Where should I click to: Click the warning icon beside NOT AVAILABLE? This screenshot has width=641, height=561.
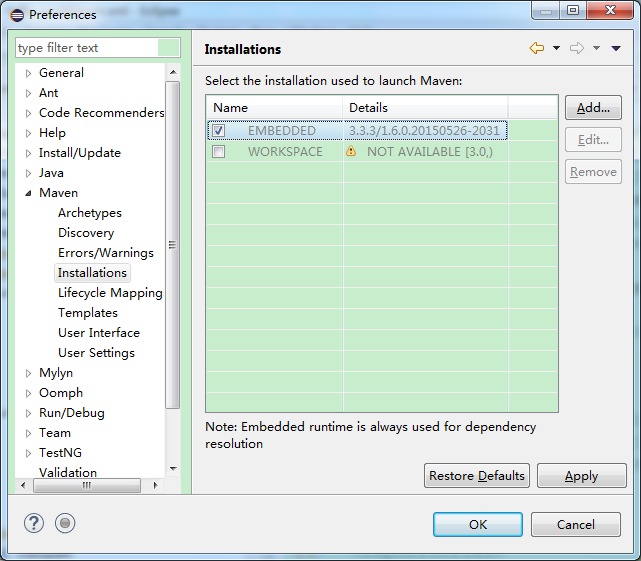[351, 151]
